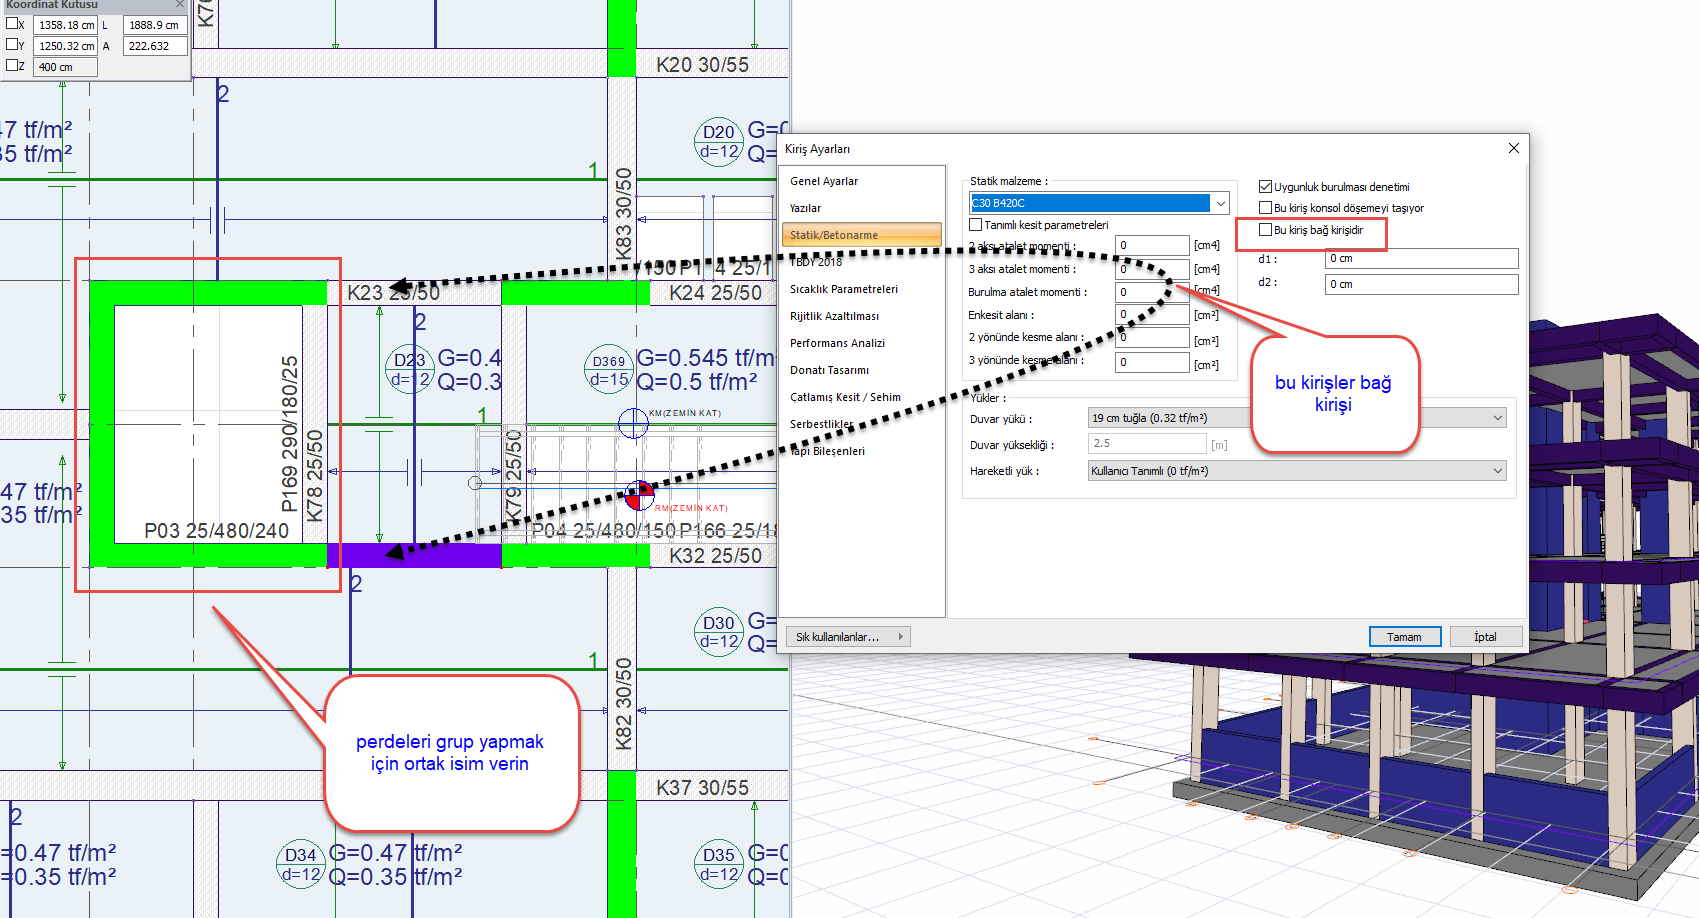
Task: Click the Z coordinate field 400 cm
Action: 66,67
